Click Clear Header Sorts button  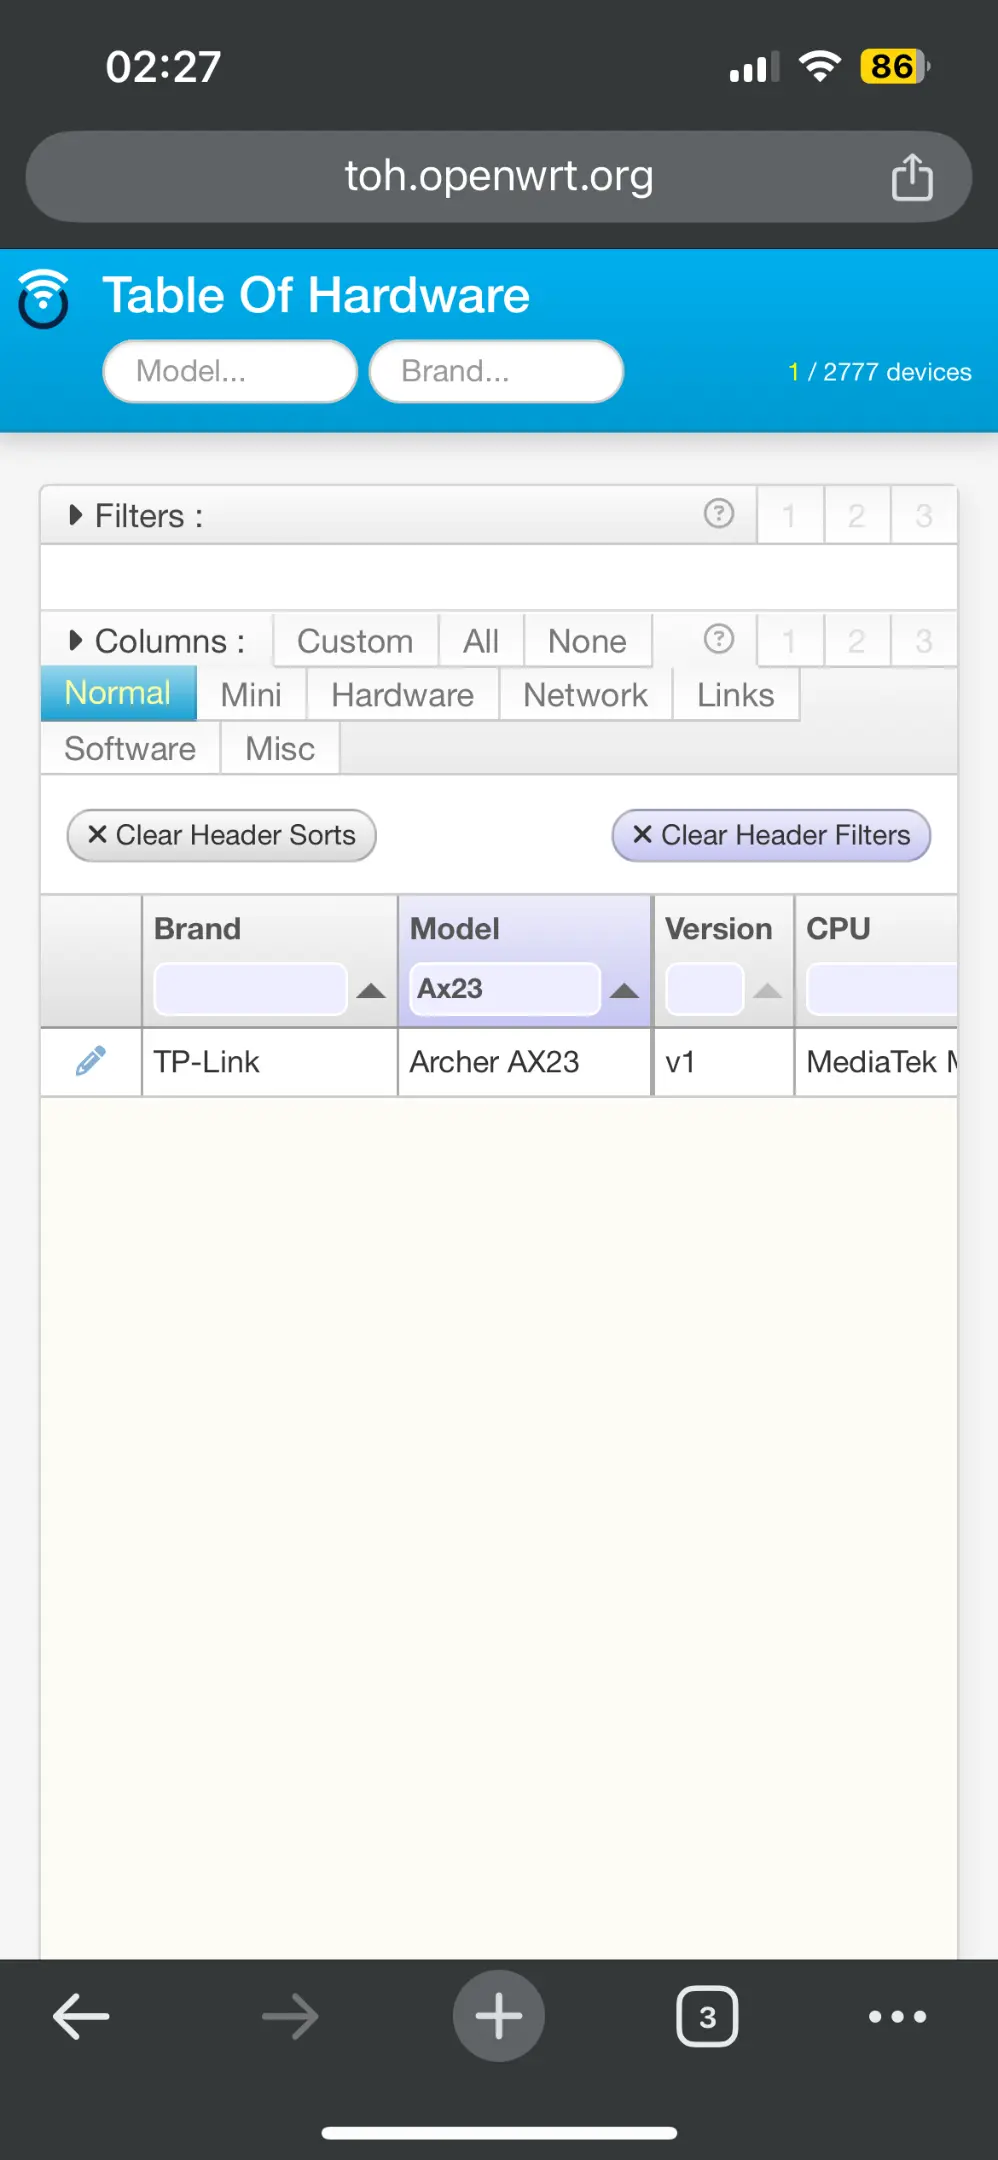221,835
